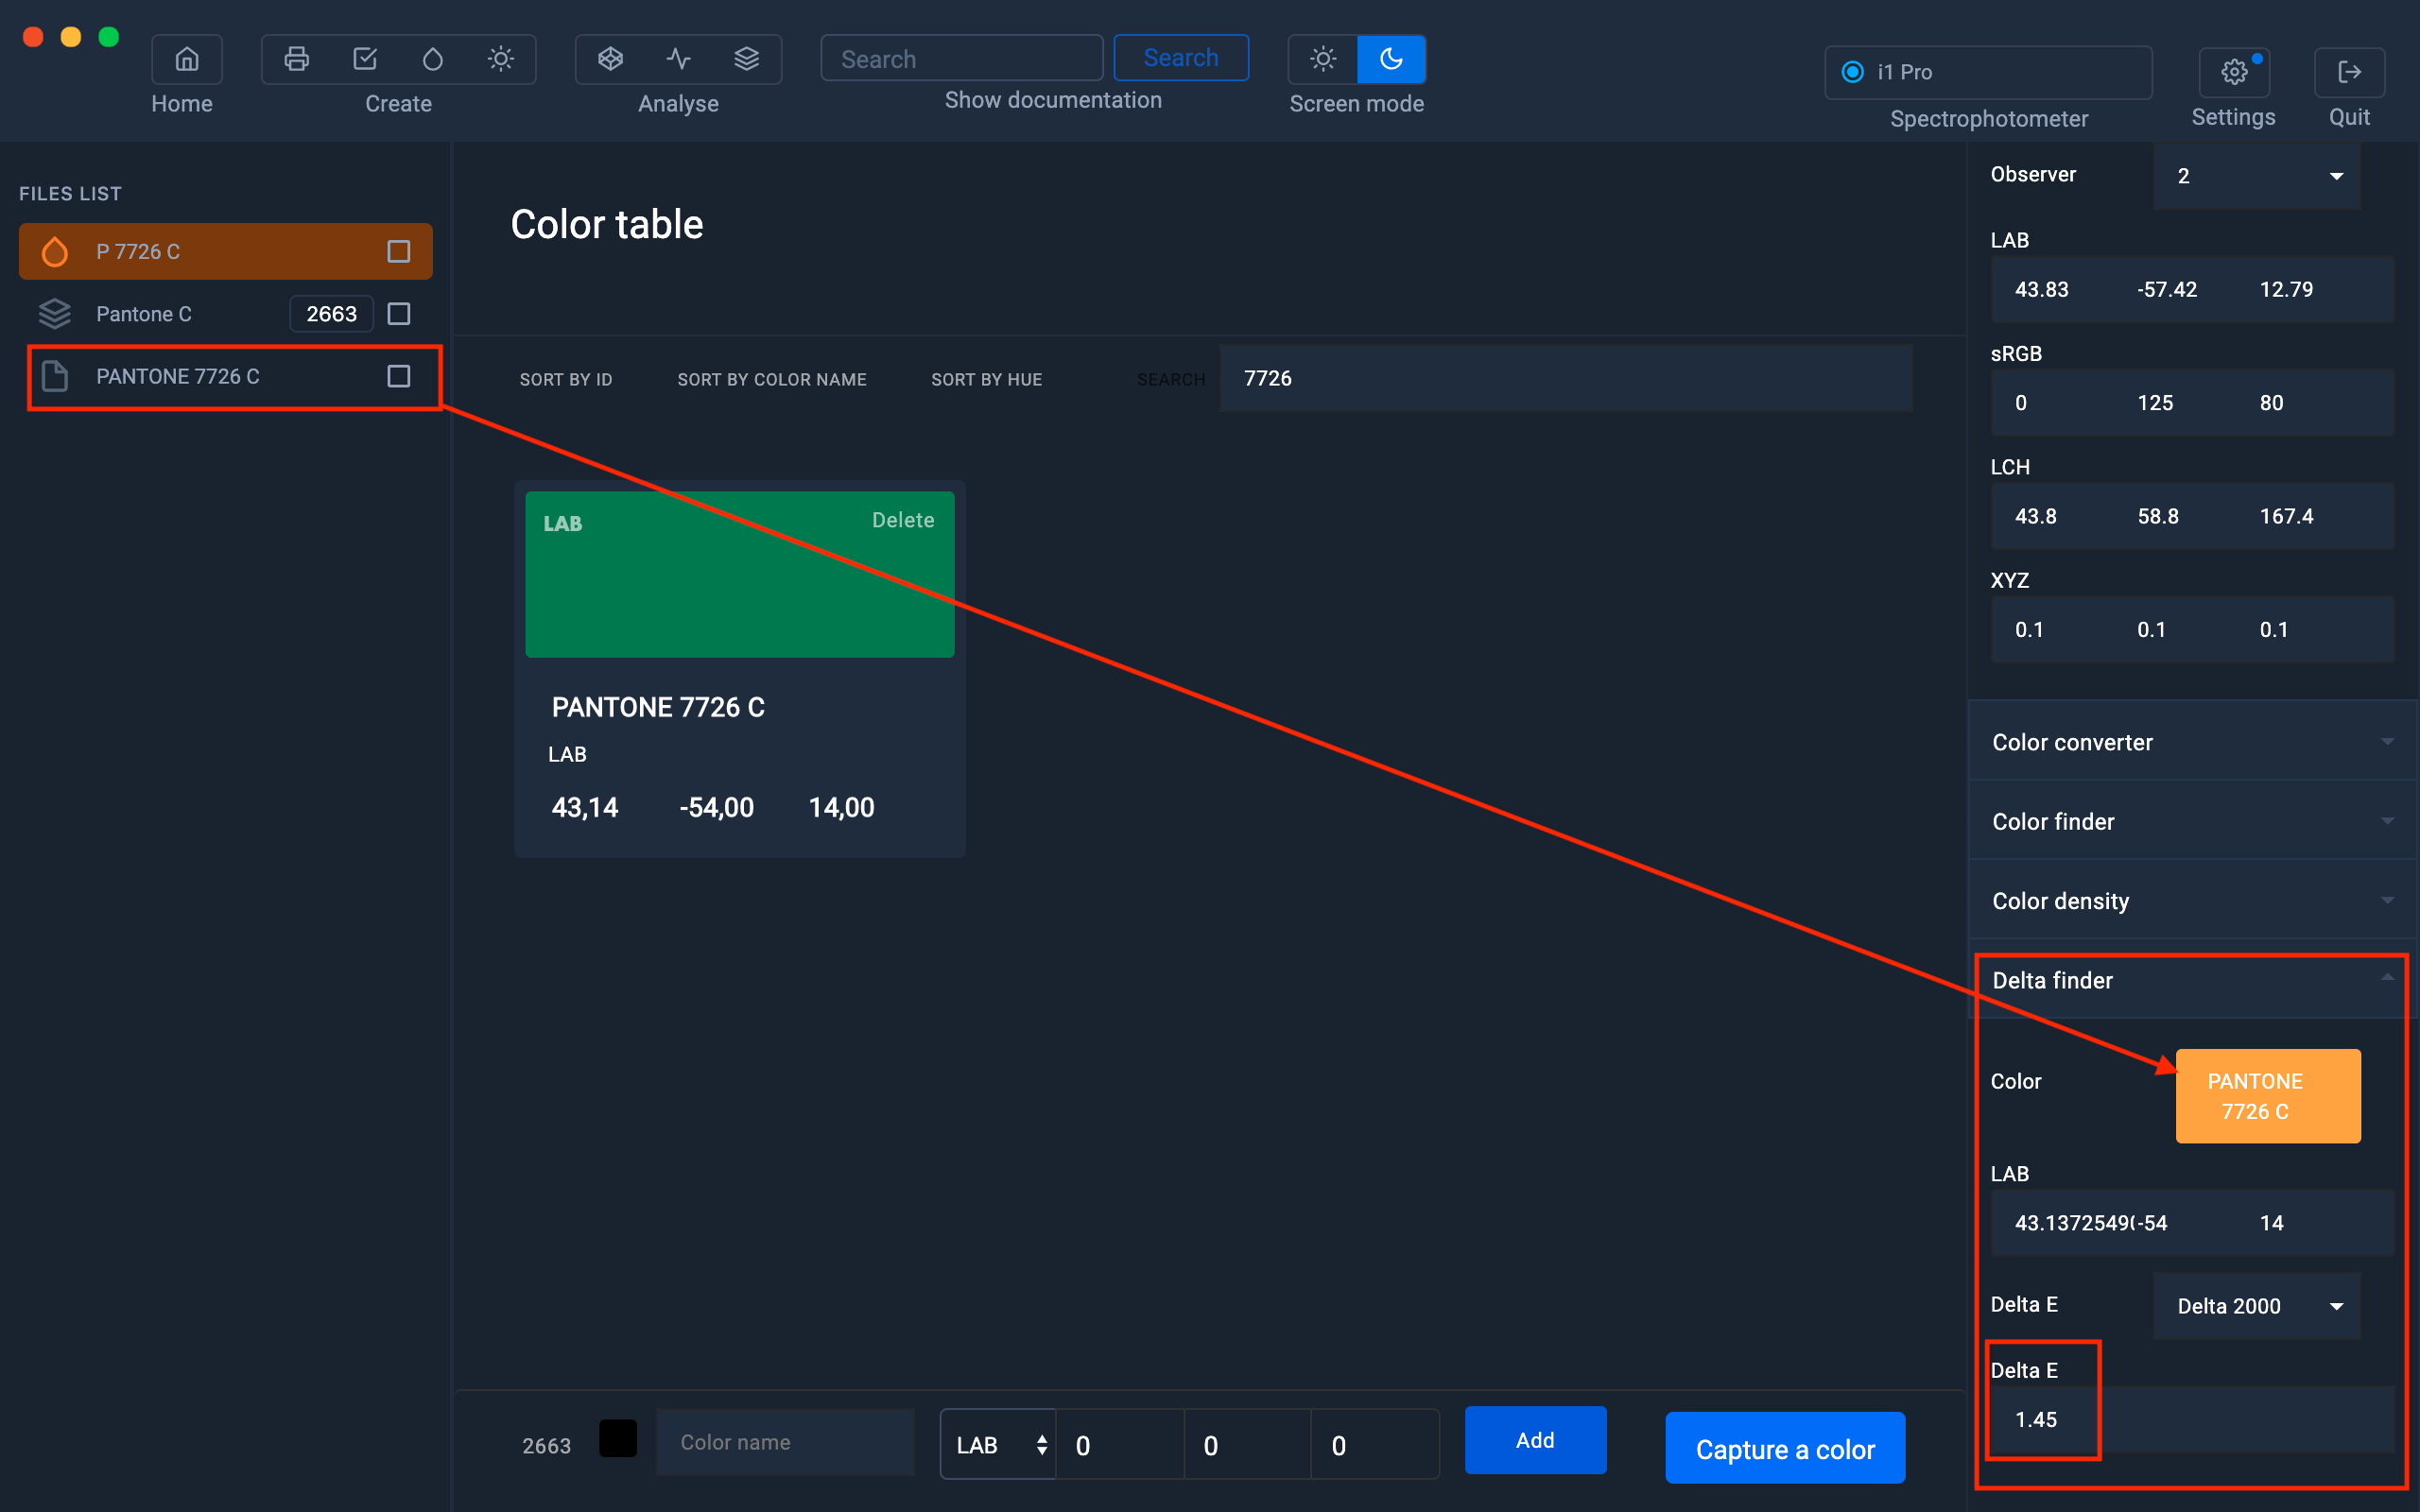This screenshot has width=2420, height=1512.
Task: Expand the Color finder panel
Action: coord(2192,821)
